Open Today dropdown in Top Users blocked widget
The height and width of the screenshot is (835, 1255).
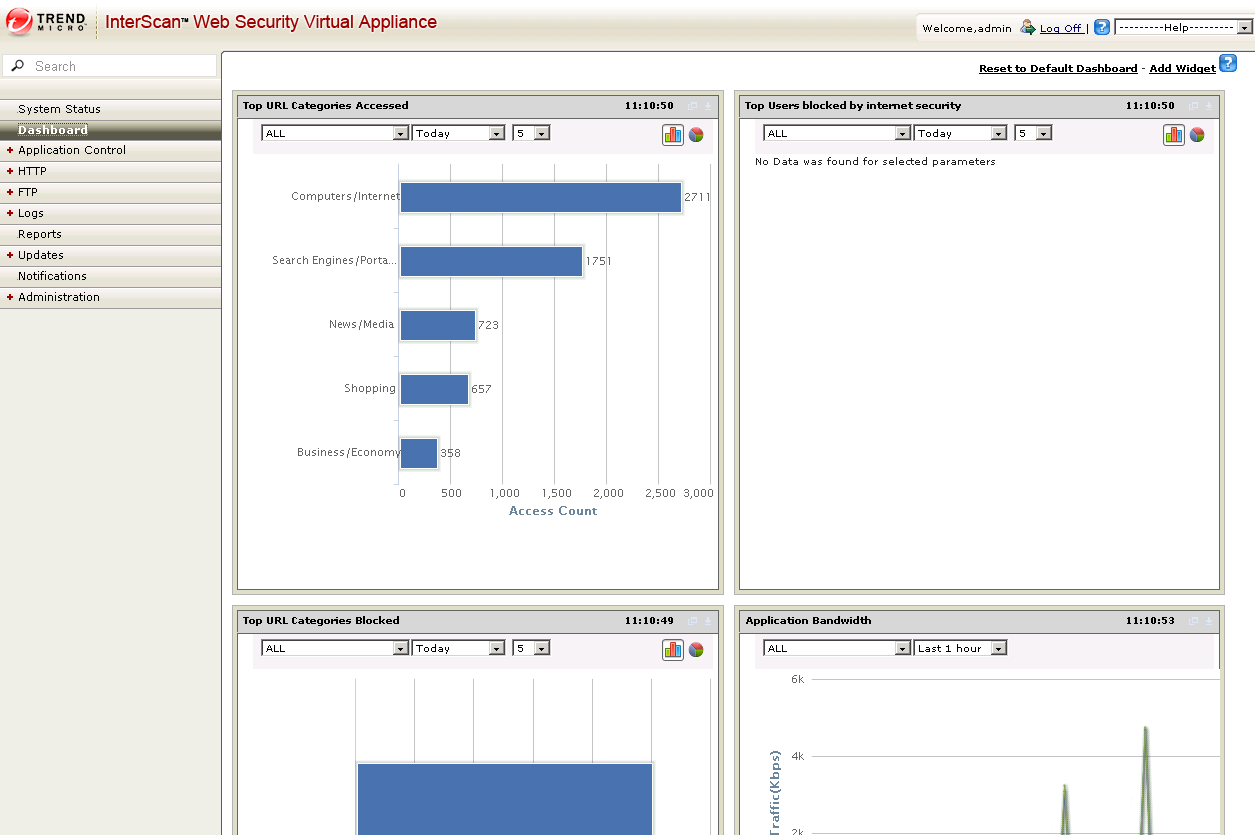960,133
